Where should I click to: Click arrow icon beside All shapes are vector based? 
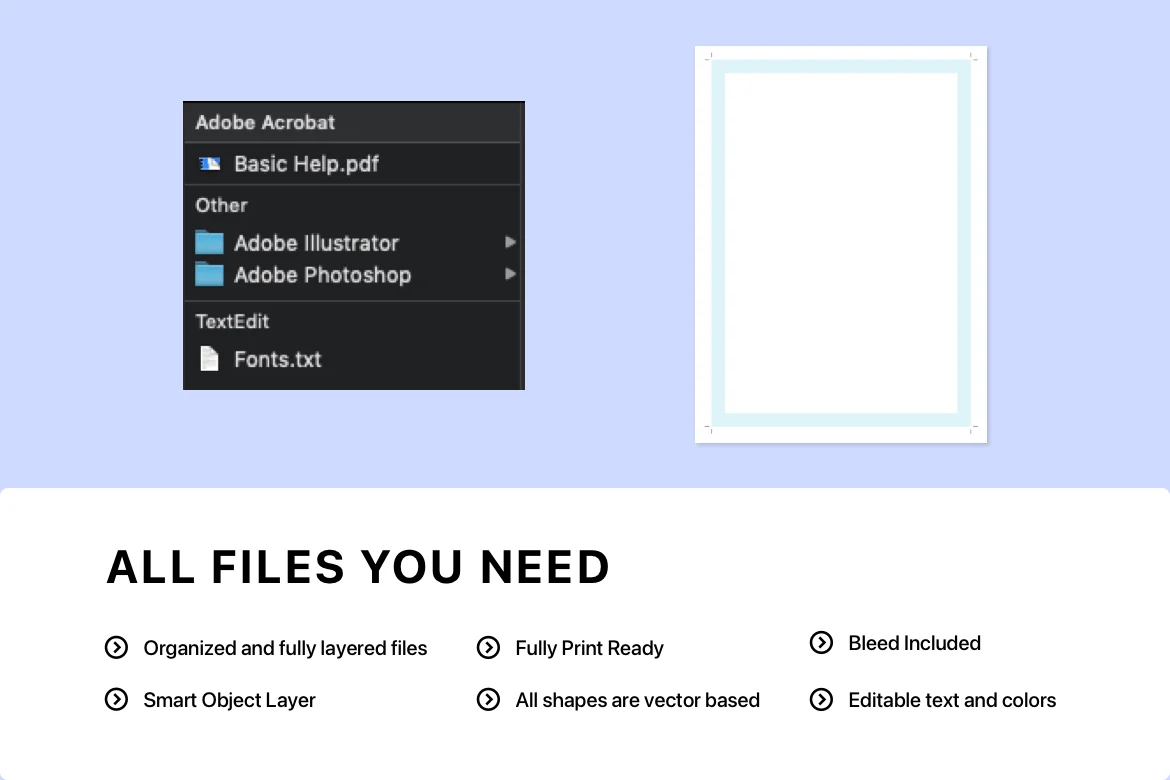(489, 699)
